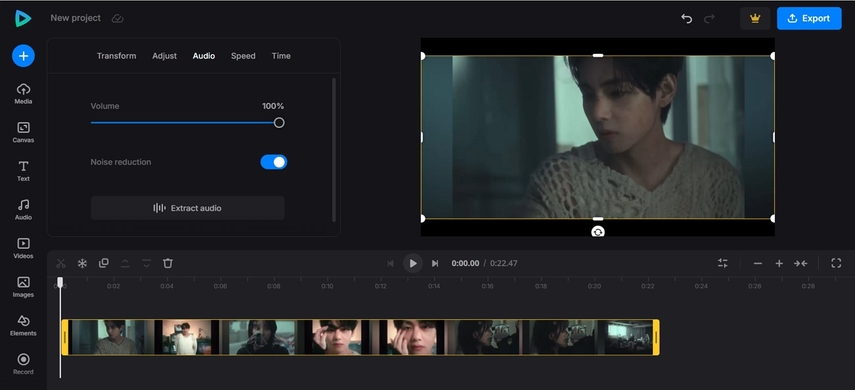Click the Extract audio button

pyautogui.click(x=188, y=208)
